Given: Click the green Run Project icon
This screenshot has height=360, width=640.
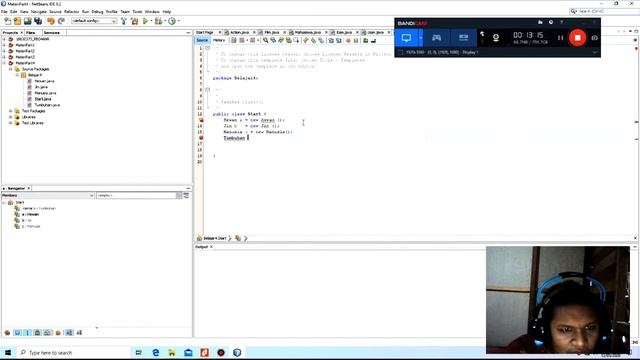Looking at the screenshot, I should (145, 21).
